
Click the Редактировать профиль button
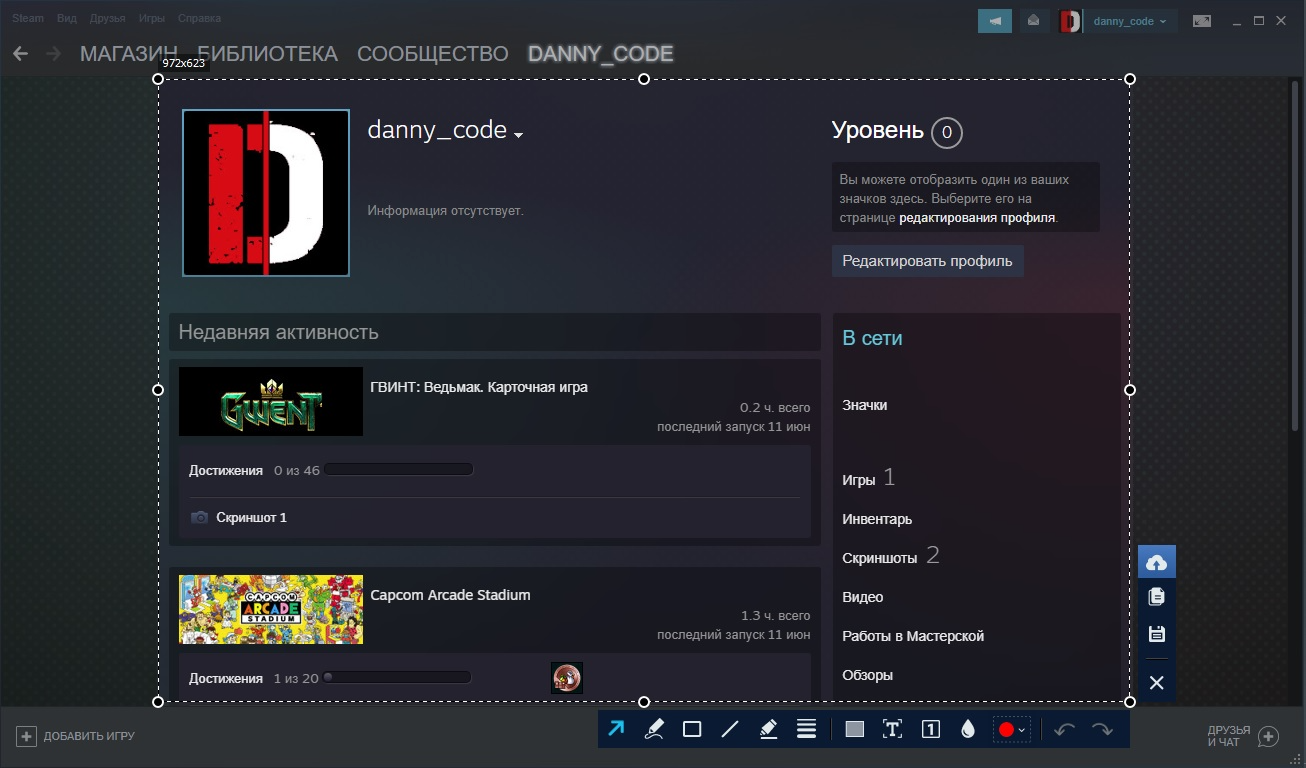point(927,261)
